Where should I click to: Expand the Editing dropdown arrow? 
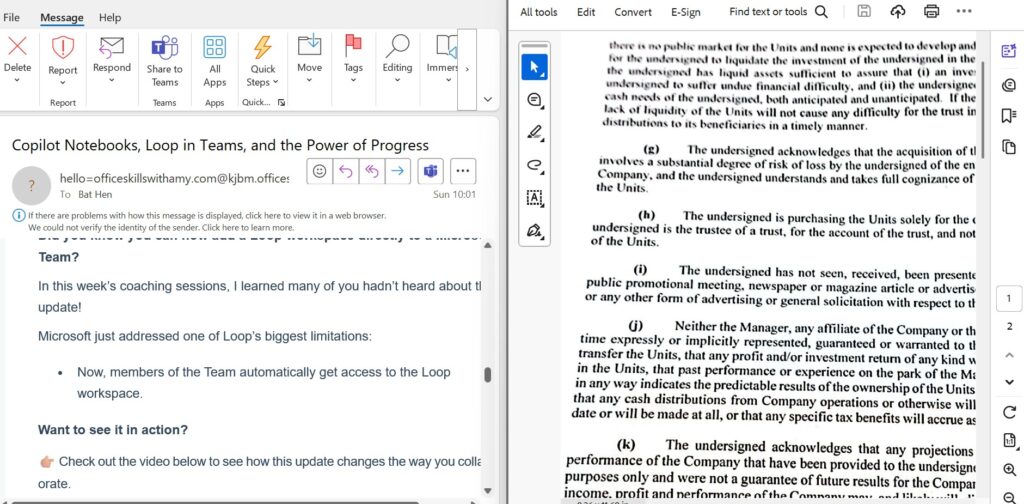pyautogui.click(x=397, y=80)
